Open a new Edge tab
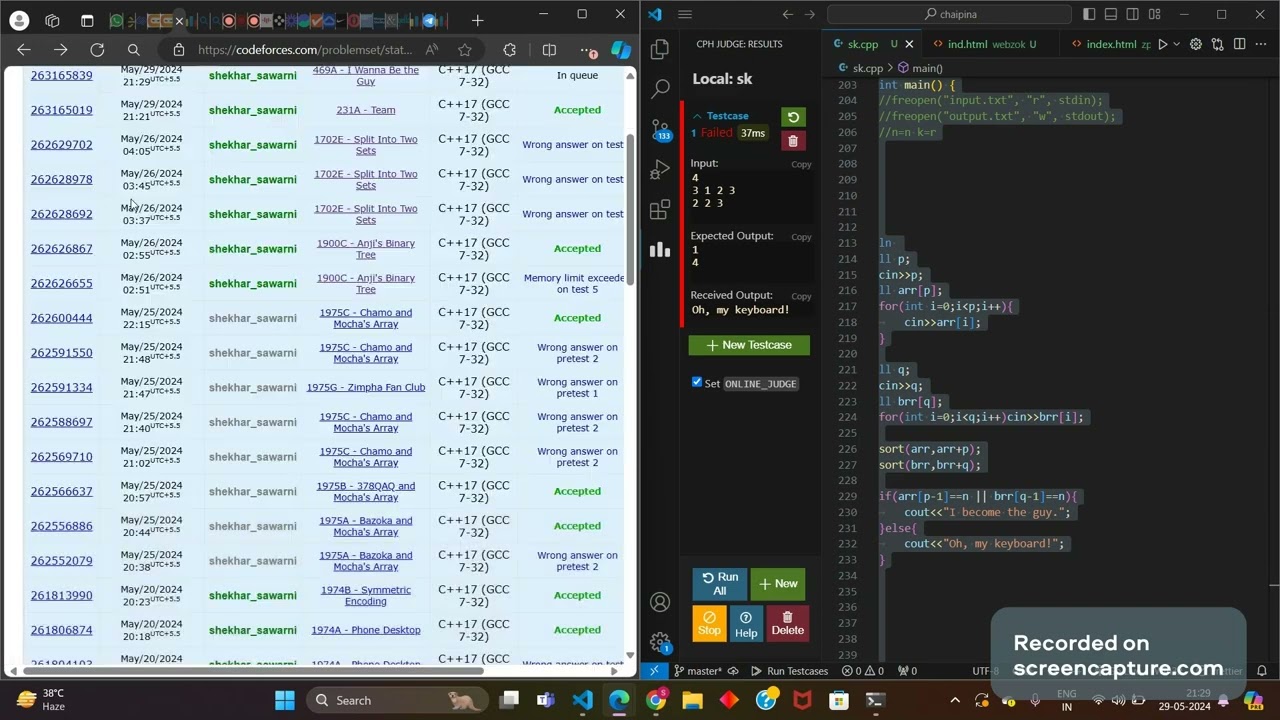Image resolution: width=1280 pixels, height=720 pixels. pyautogui.click(x=477, y=20)
